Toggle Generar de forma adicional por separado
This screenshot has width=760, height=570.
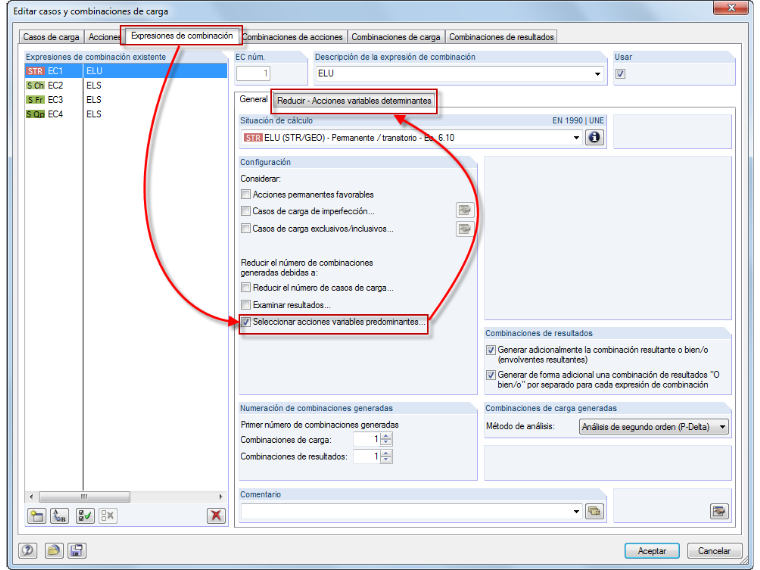491,375
